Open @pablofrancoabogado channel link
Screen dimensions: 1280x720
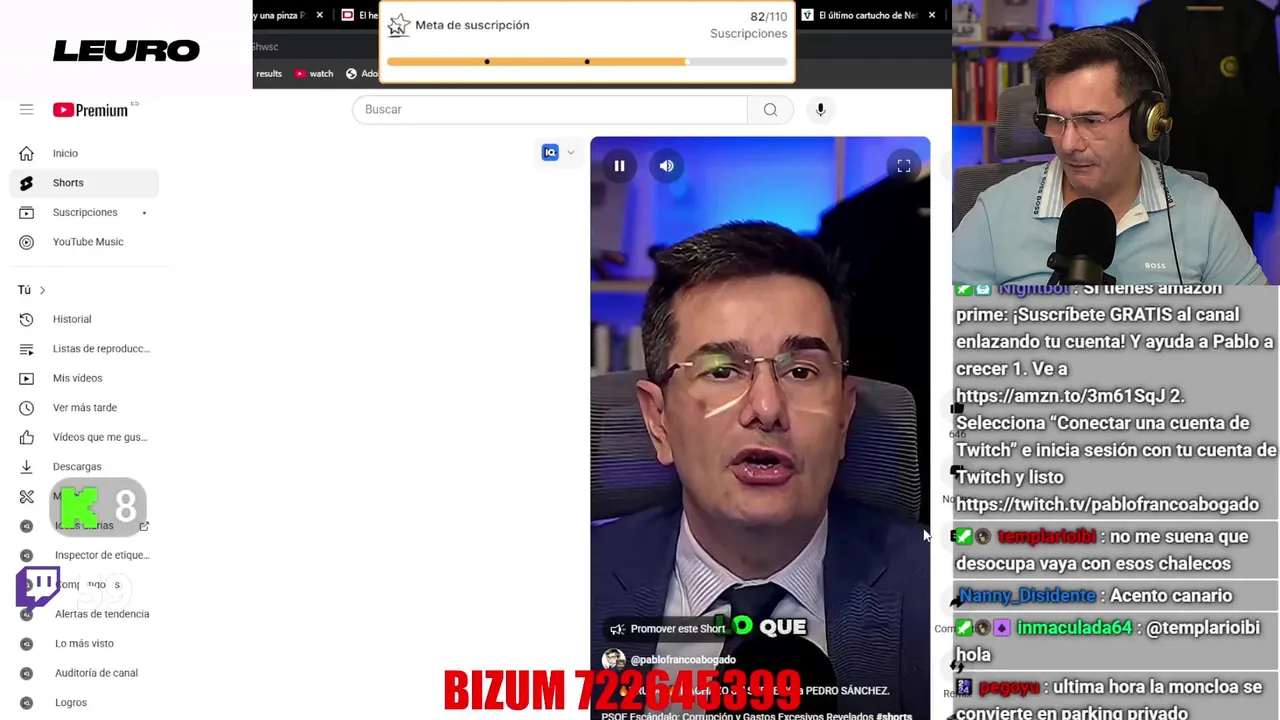pos(683,660)
